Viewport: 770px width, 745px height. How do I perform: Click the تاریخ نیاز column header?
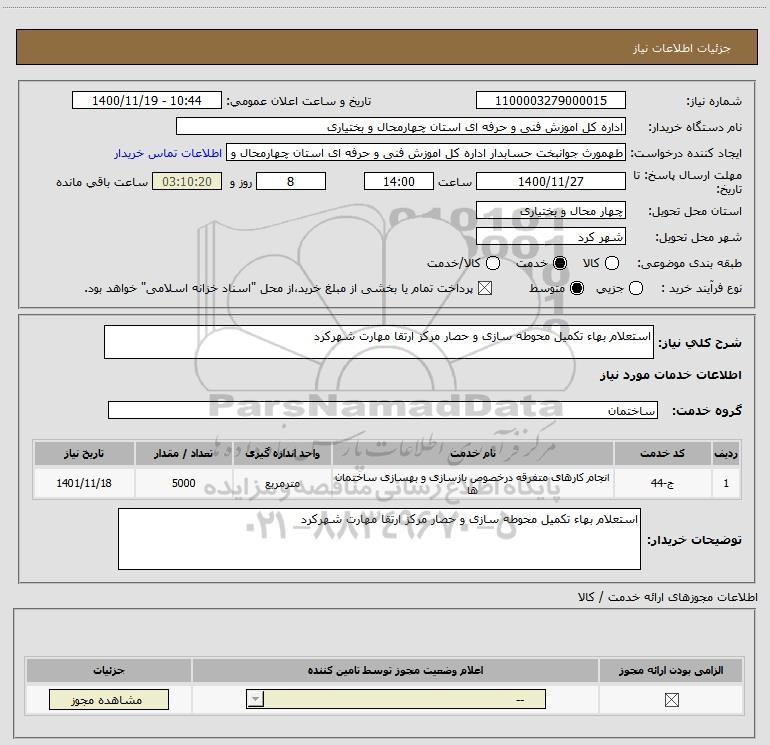pos(84,453)
